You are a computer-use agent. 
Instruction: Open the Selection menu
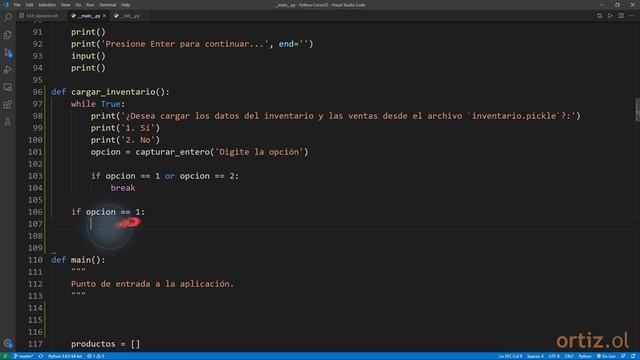tap(47, 5)
